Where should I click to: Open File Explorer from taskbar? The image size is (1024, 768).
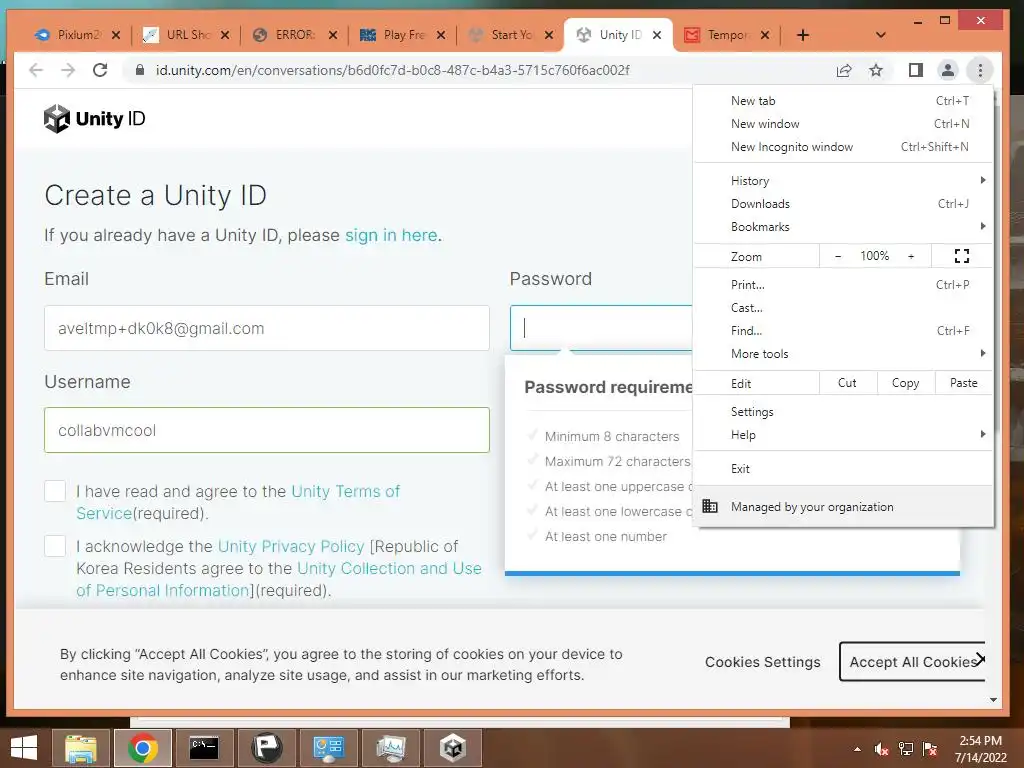pyautogui.click(x=81, y=748)
